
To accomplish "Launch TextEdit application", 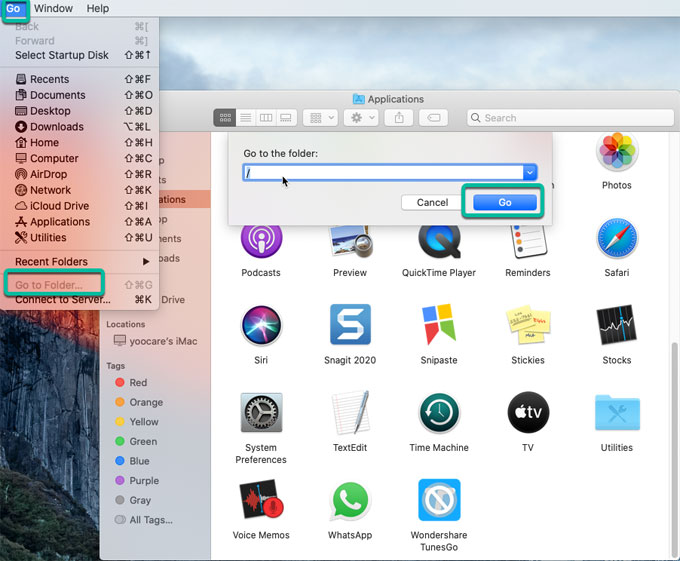I will 350,413.
